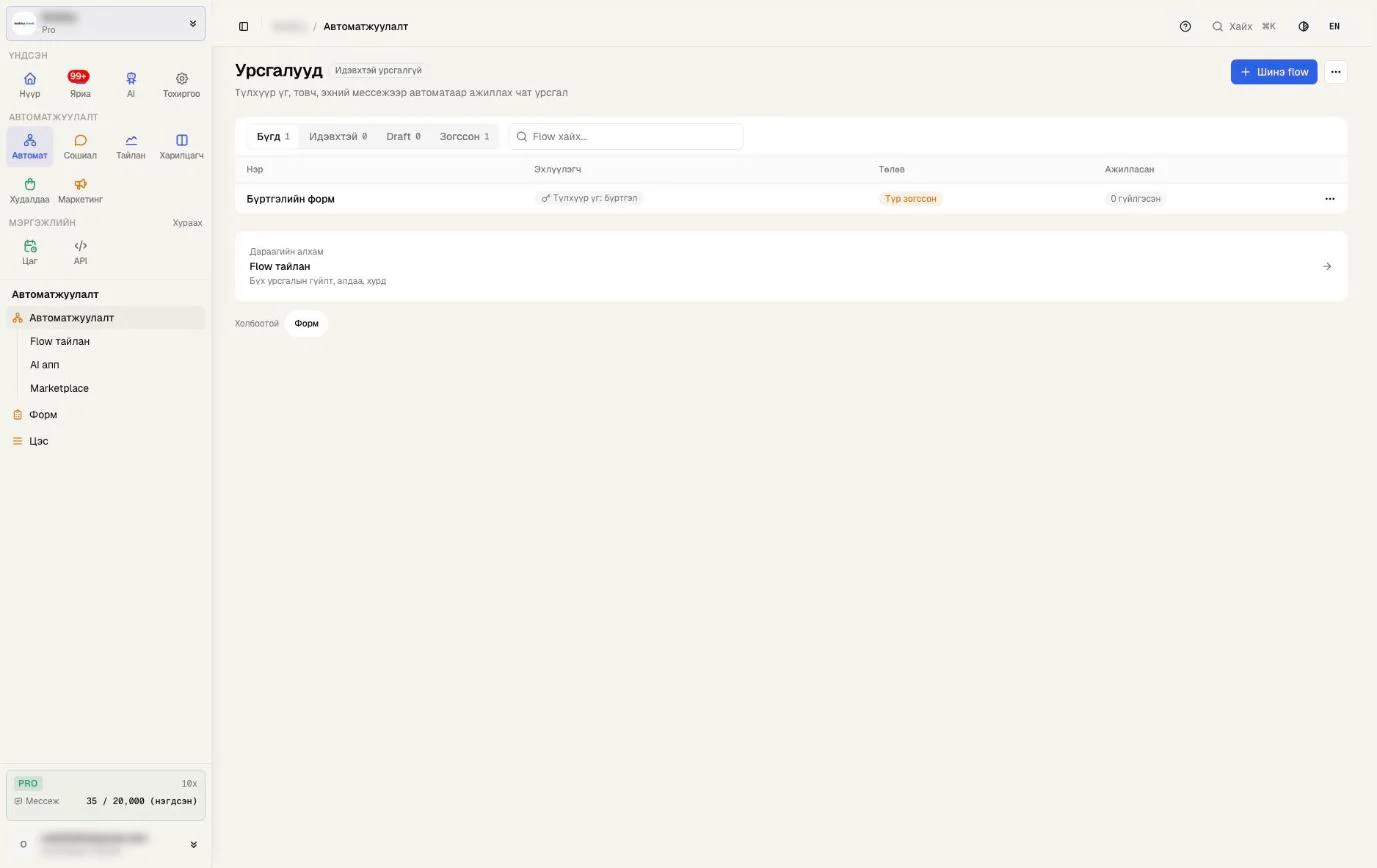Select the Зогссон tab
Image resolution: width=1377 pixels, height=868 pixels.
pos(464,136)
